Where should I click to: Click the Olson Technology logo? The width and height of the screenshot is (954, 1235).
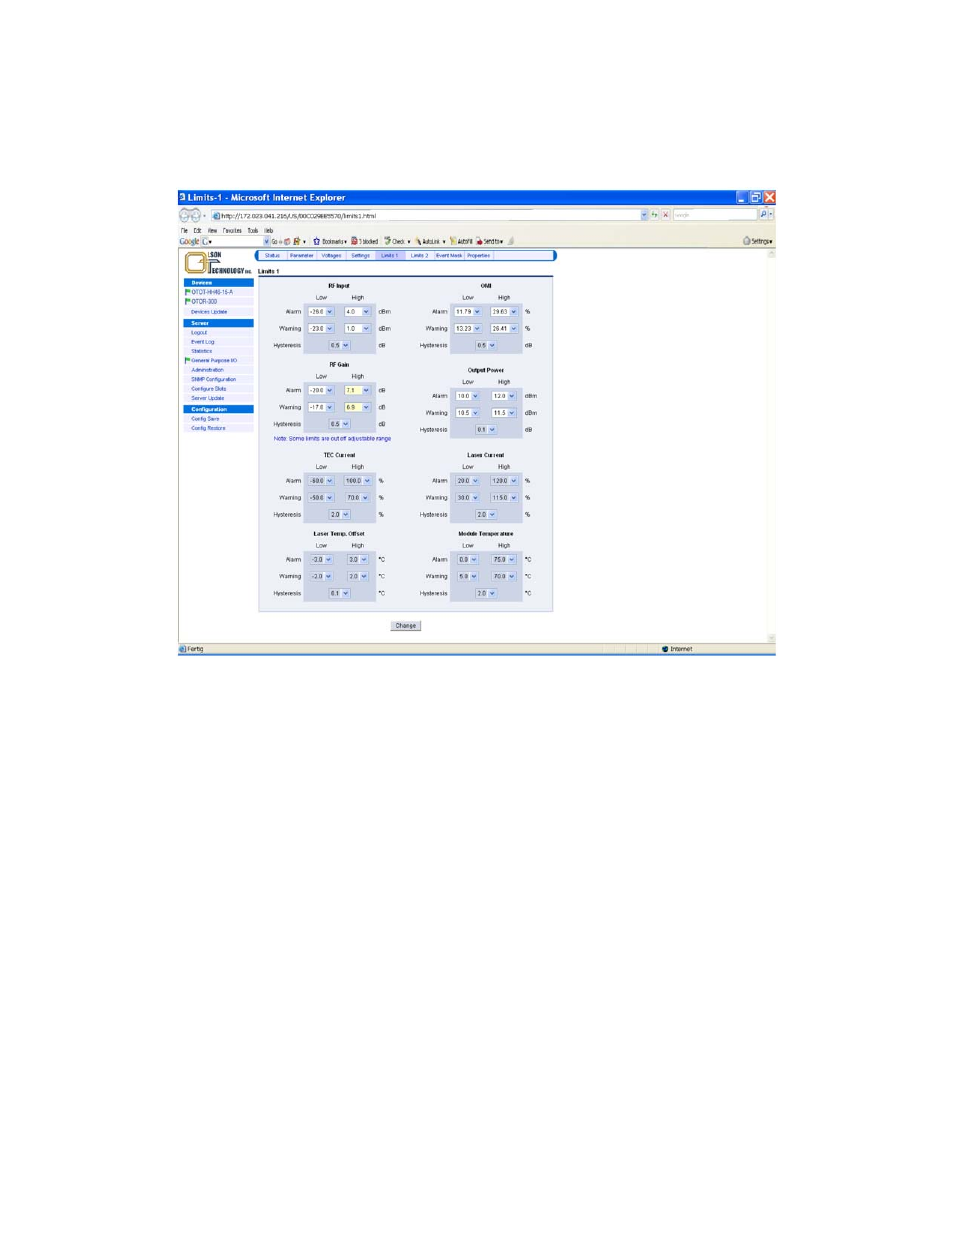(x=217, y=263)
